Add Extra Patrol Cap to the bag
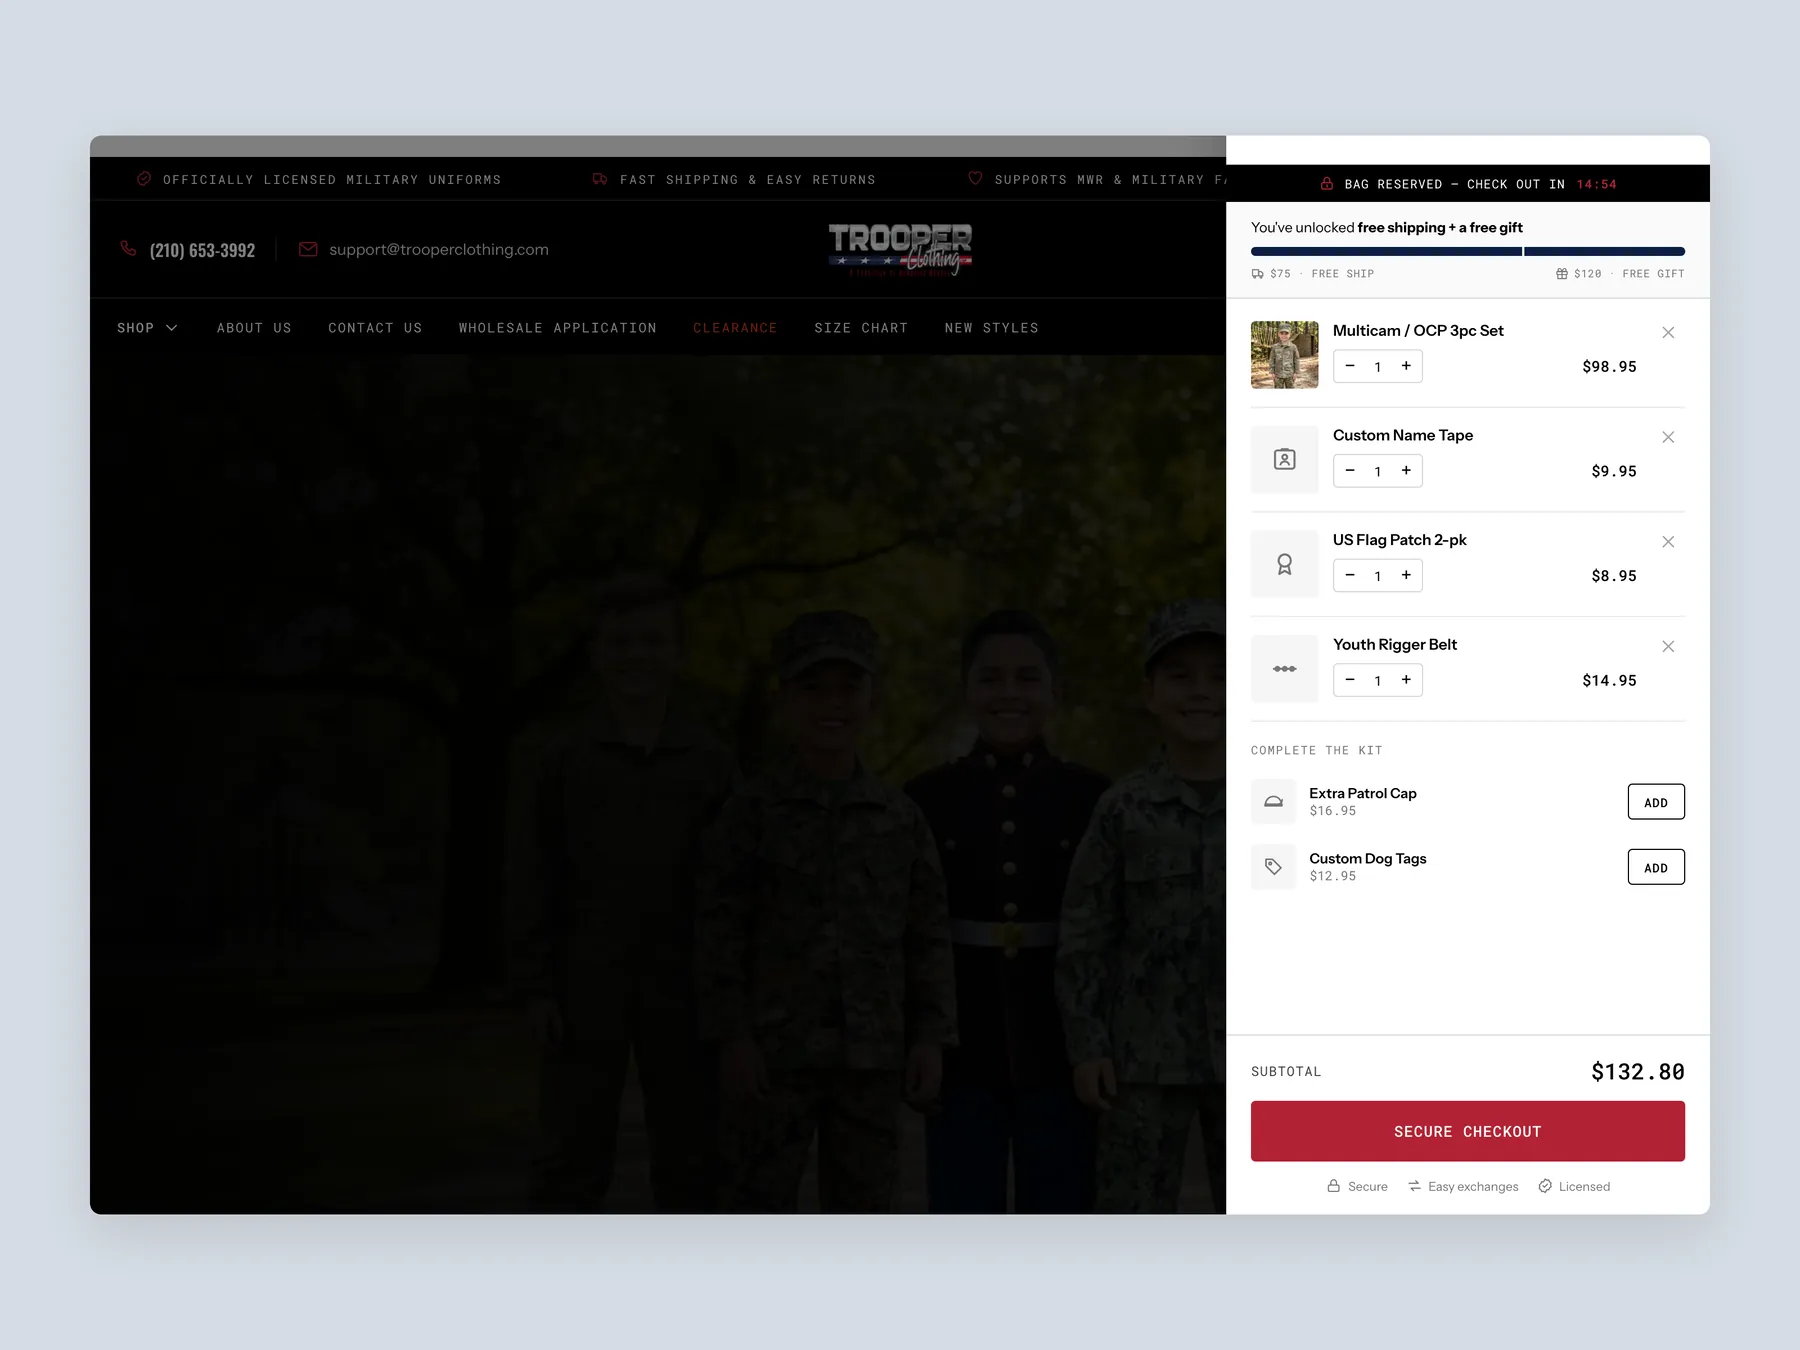 click(1656, 802)
